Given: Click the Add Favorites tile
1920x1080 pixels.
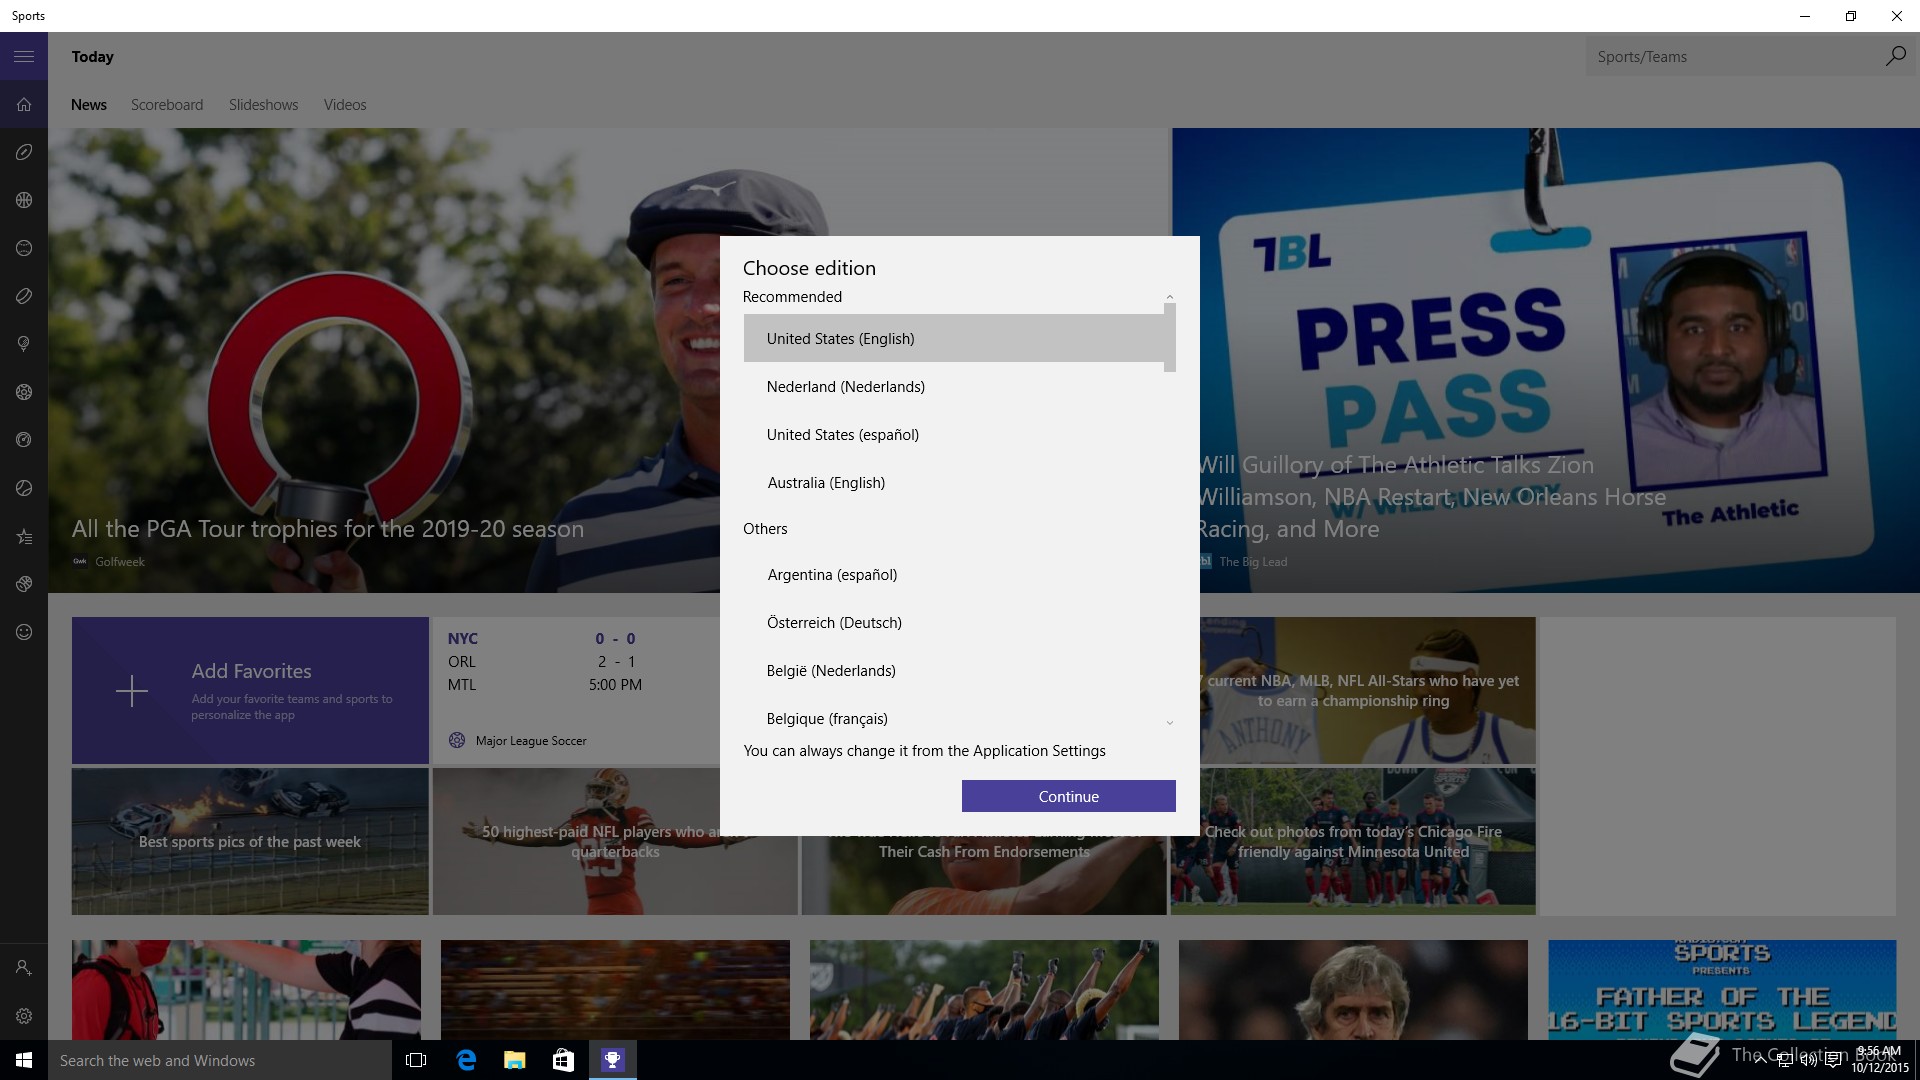Looking at the screenshot, I should [250, 691].
